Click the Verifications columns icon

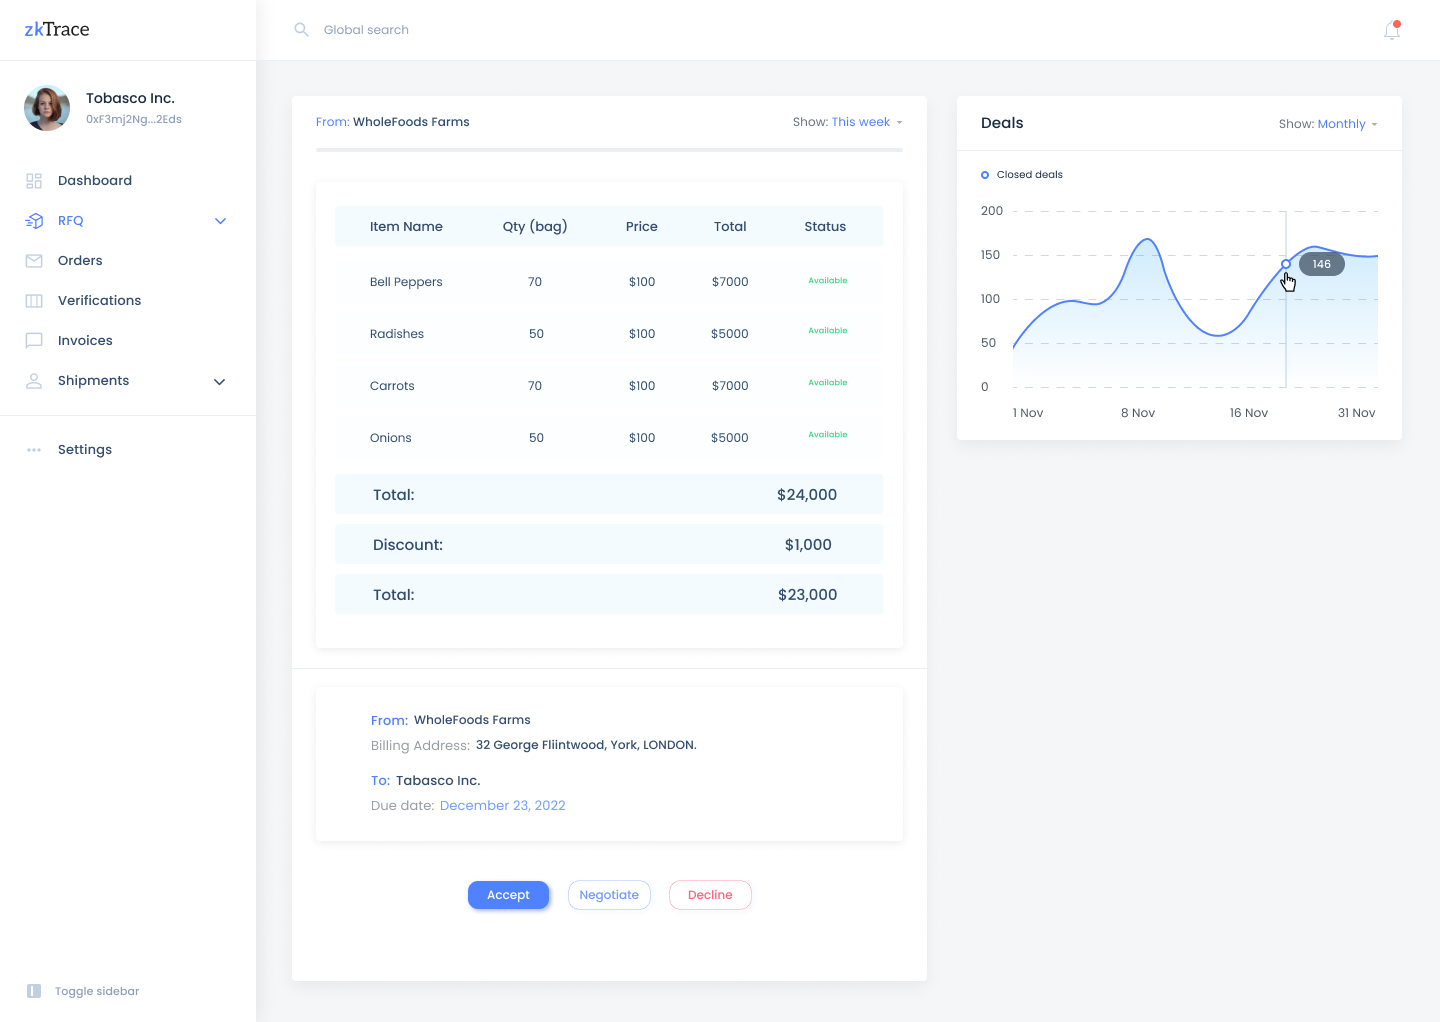pos(34,301)
